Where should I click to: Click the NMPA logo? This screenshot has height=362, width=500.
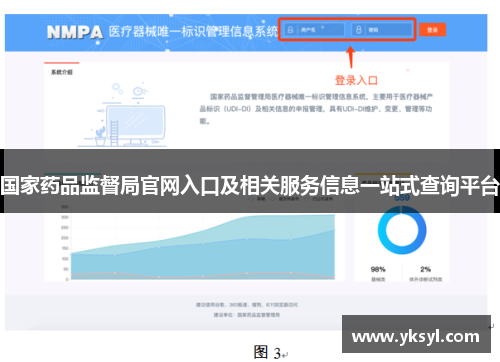(x=75, y=32)
